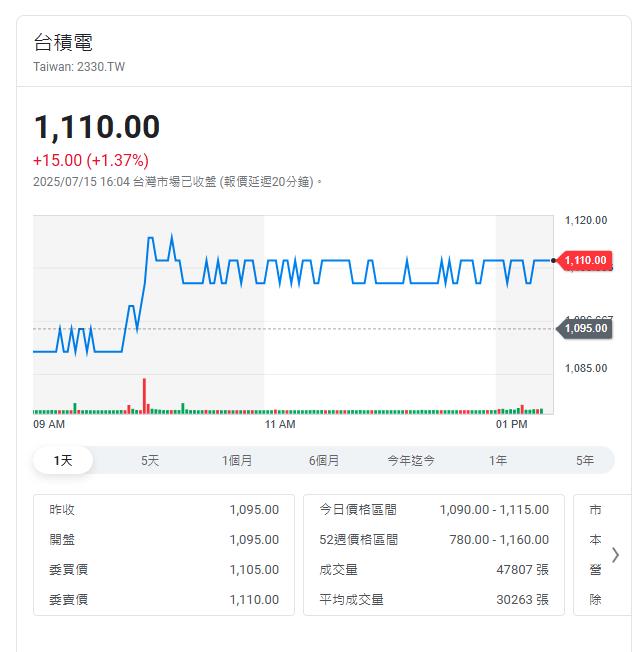The width and height of the screenshot is (643, 652).
Task: Click the 委買價 row label
Action: pos(68,569)
